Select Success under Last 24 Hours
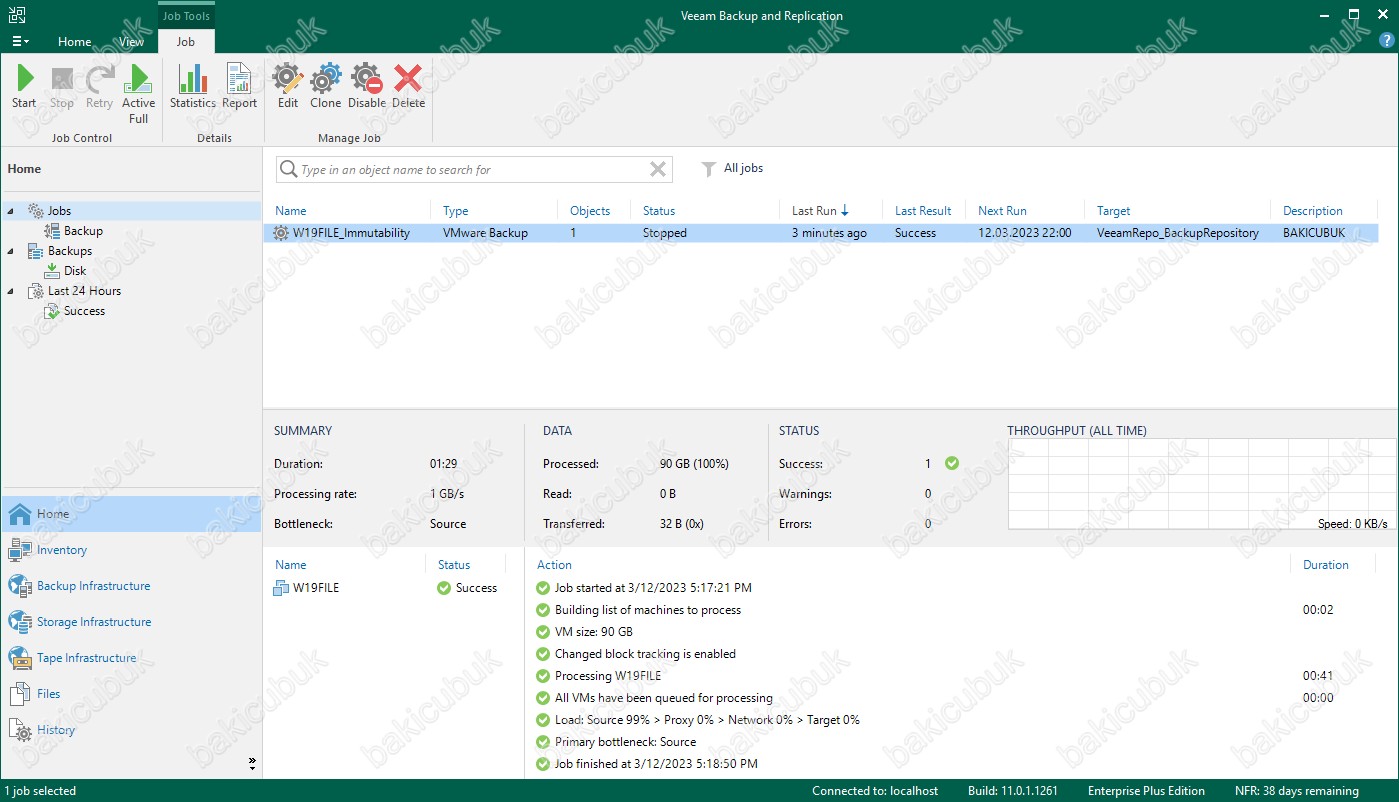Viewport: 1399px width, 802px height. [x=84, y=311]
